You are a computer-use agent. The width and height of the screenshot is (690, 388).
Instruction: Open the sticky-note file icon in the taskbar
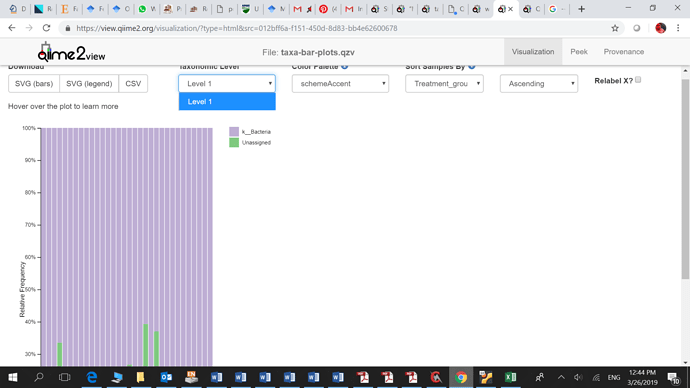click(x=140, y=377)
